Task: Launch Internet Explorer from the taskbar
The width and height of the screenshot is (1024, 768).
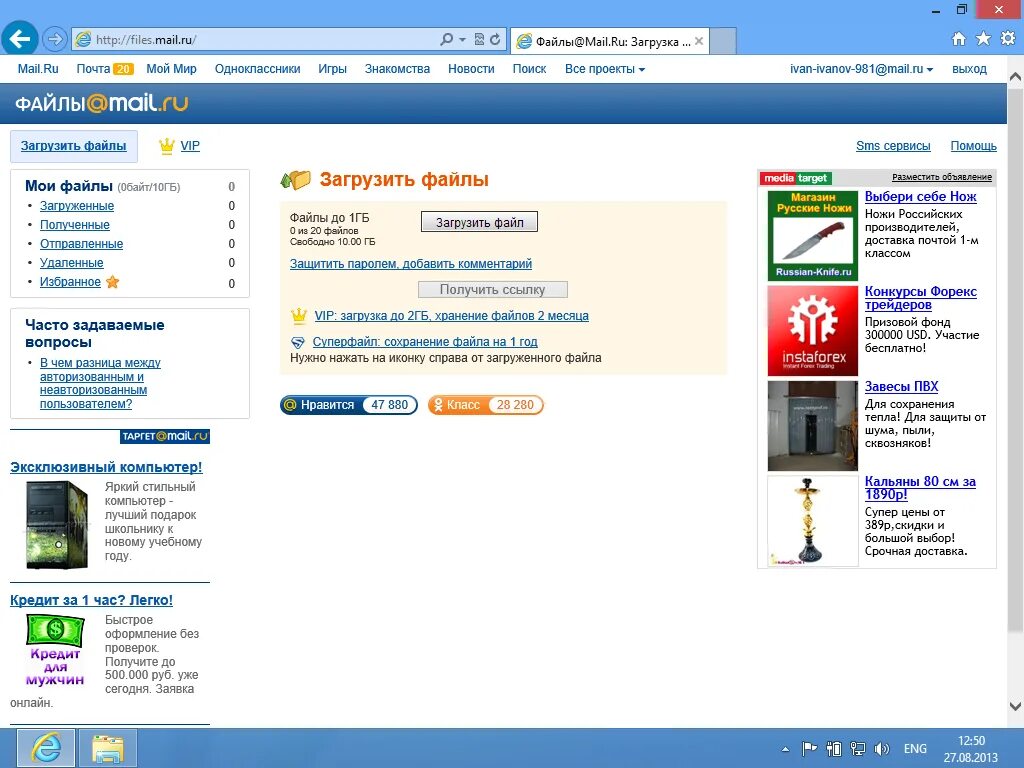Action: pyautogui.click(x=46, y=748)
